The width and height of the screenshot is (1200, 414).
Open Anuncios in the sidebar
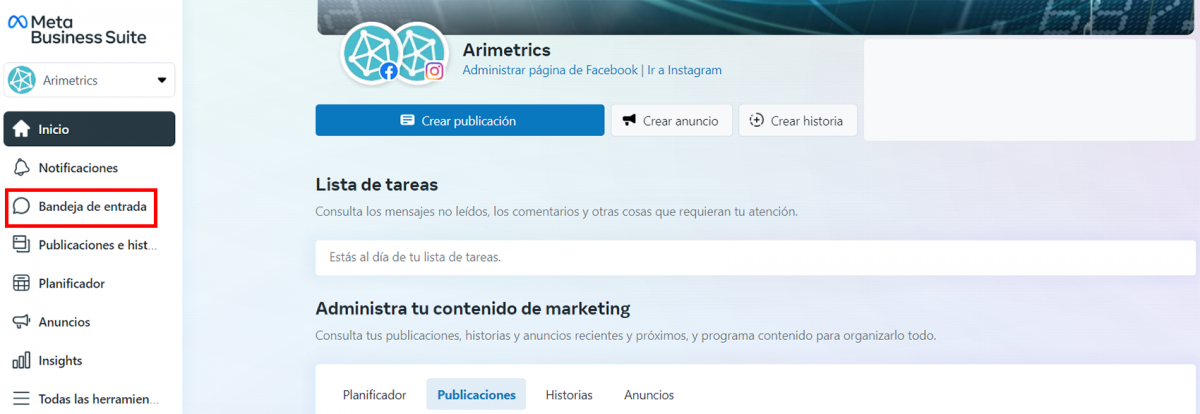(90, 322)
